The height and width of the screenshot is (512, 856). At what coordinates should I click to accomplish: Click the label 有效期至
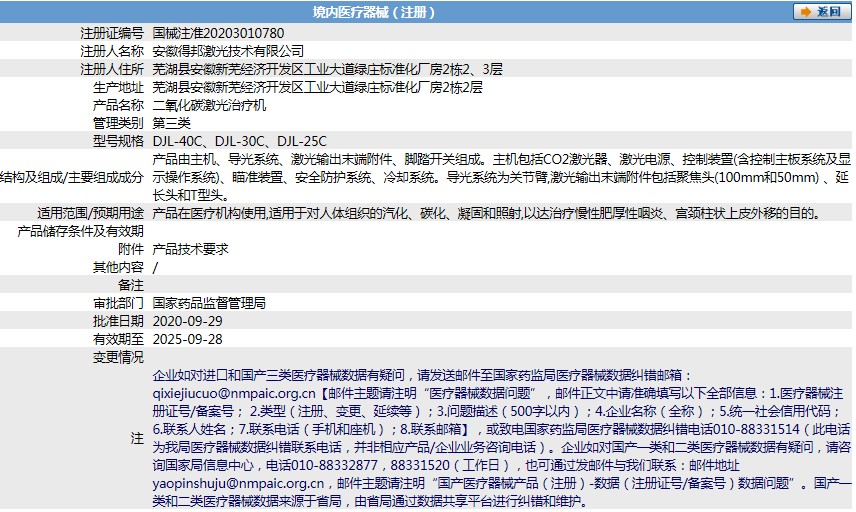coord(118,340)
